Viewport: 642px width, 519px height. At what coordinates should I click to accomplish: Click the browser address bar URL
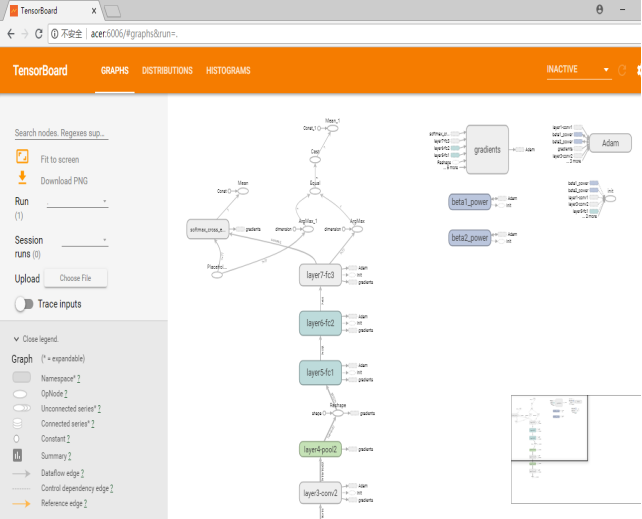click(x=134, y=34)
